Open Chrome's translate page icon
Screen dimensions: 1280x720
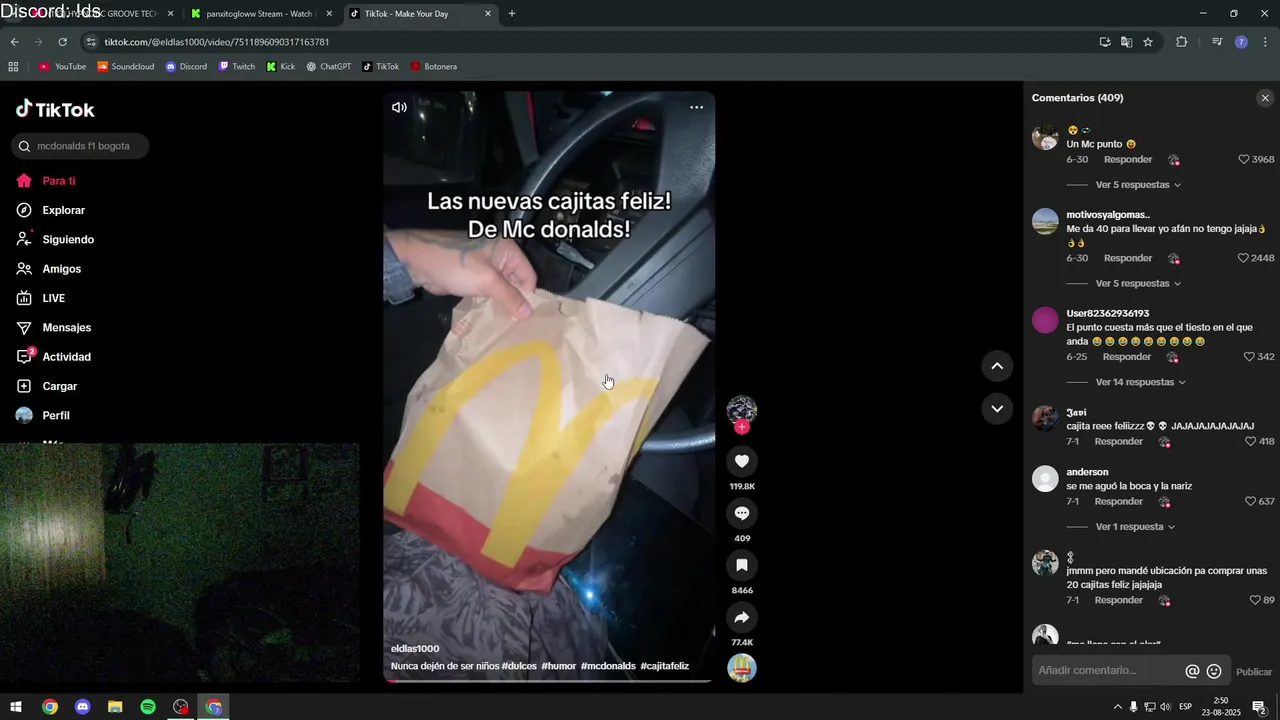(1126, 42)
